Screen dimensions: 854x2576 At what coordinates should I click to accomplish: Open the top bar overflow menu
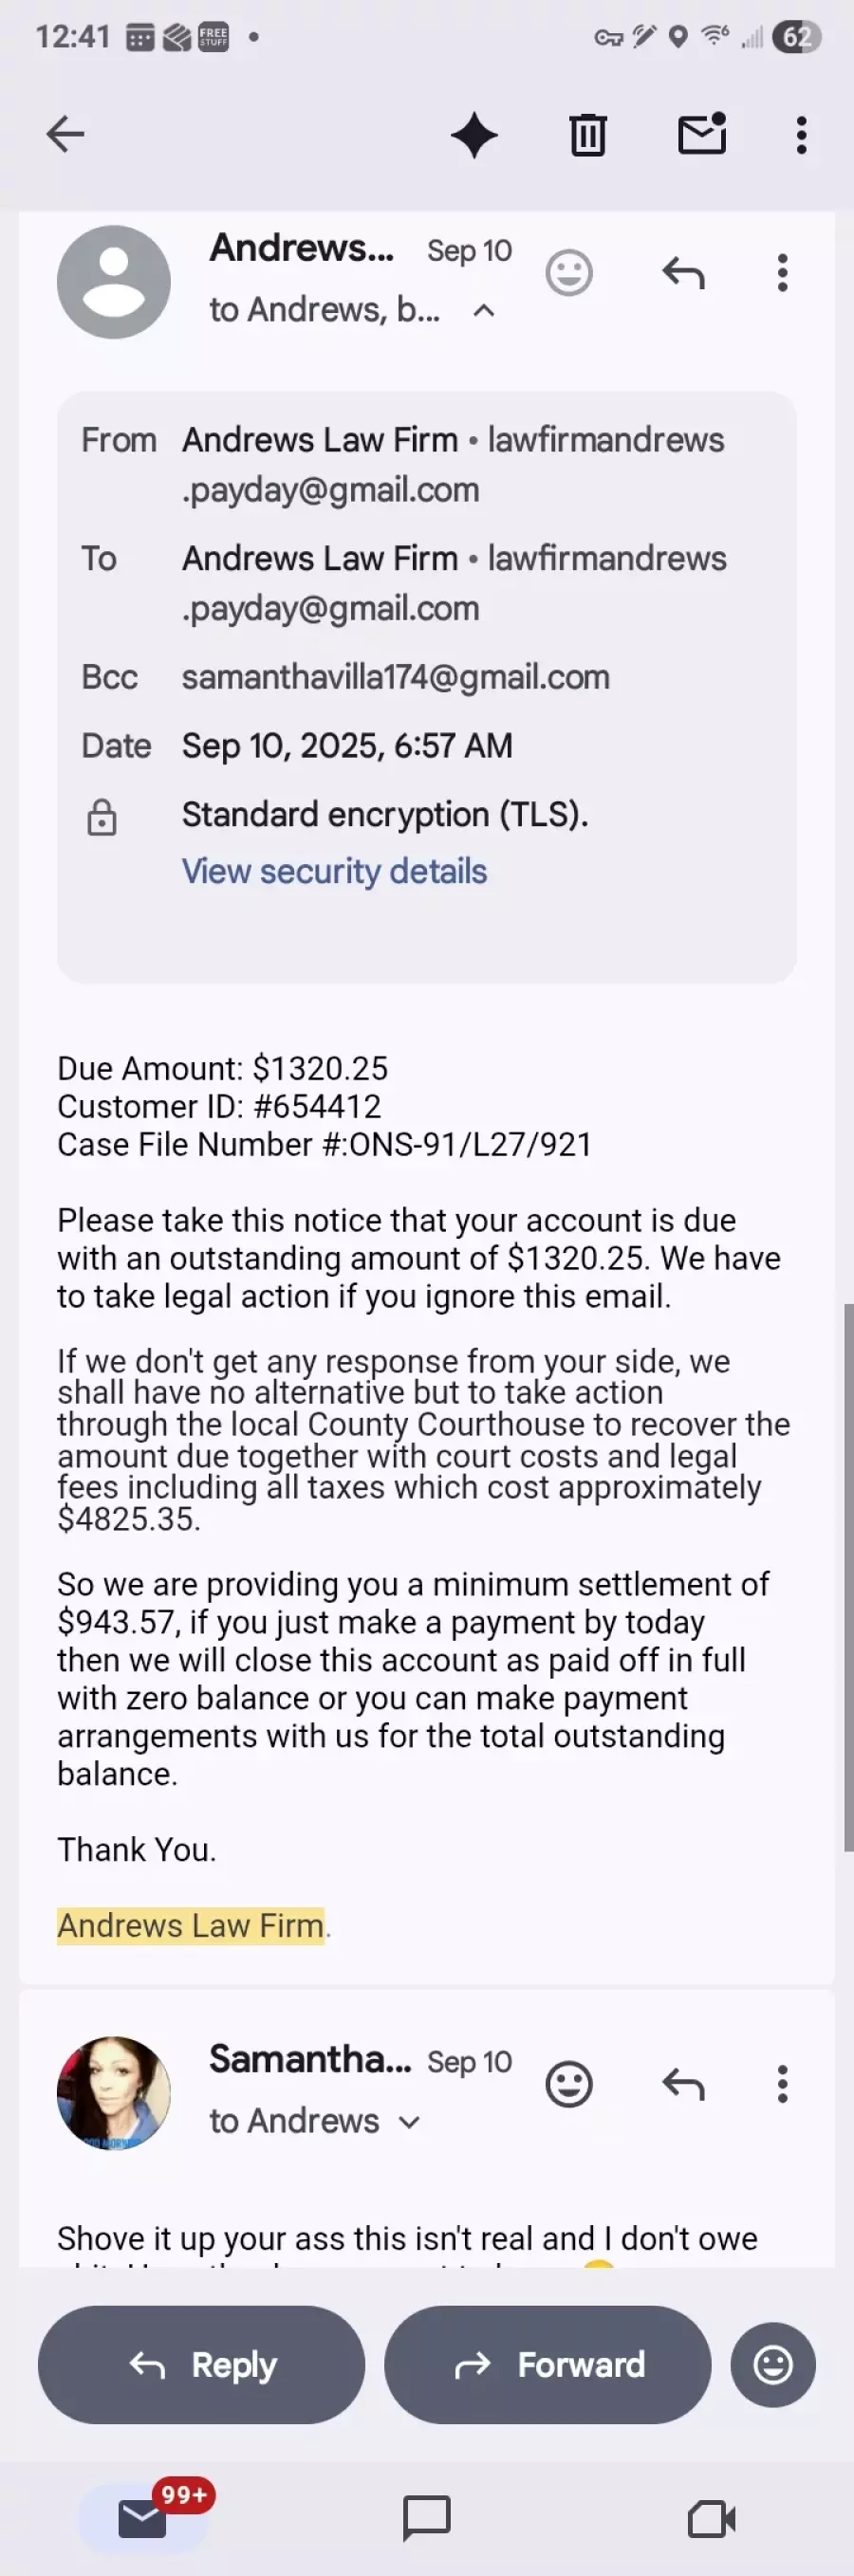(801, 135)
